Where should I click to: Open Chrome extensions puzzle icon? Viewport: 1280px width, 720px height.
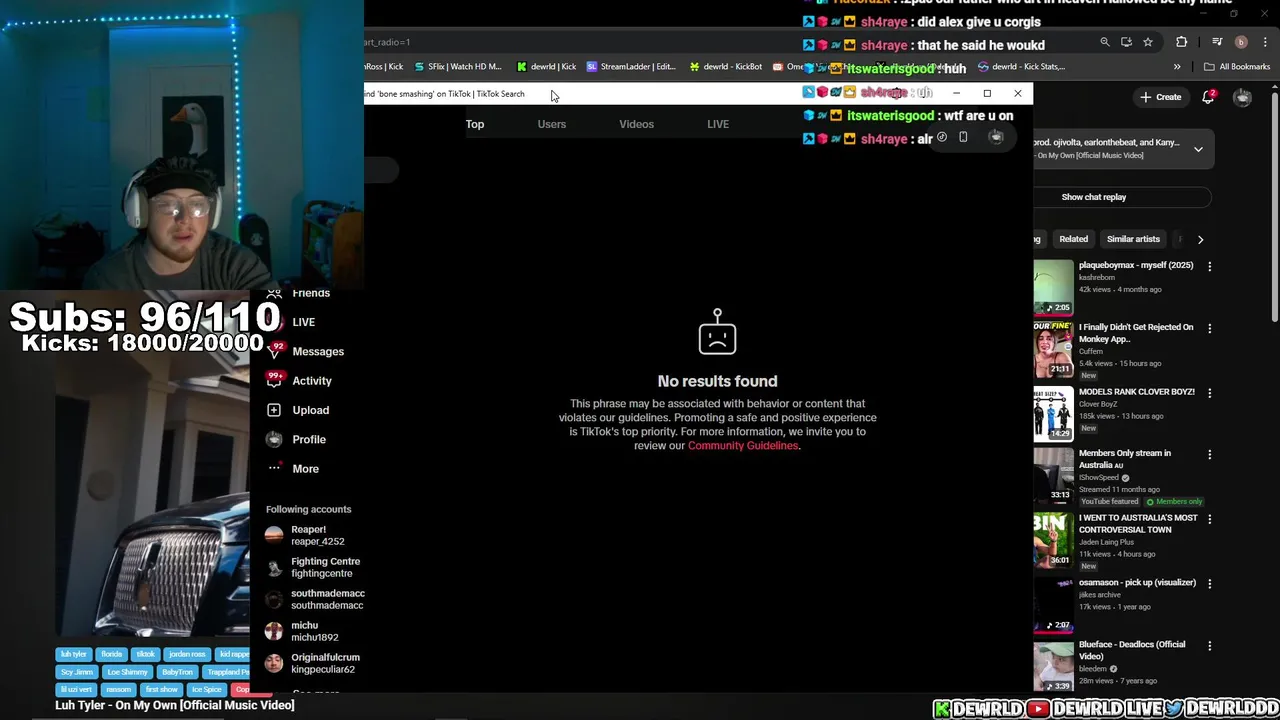point(1182,42)
